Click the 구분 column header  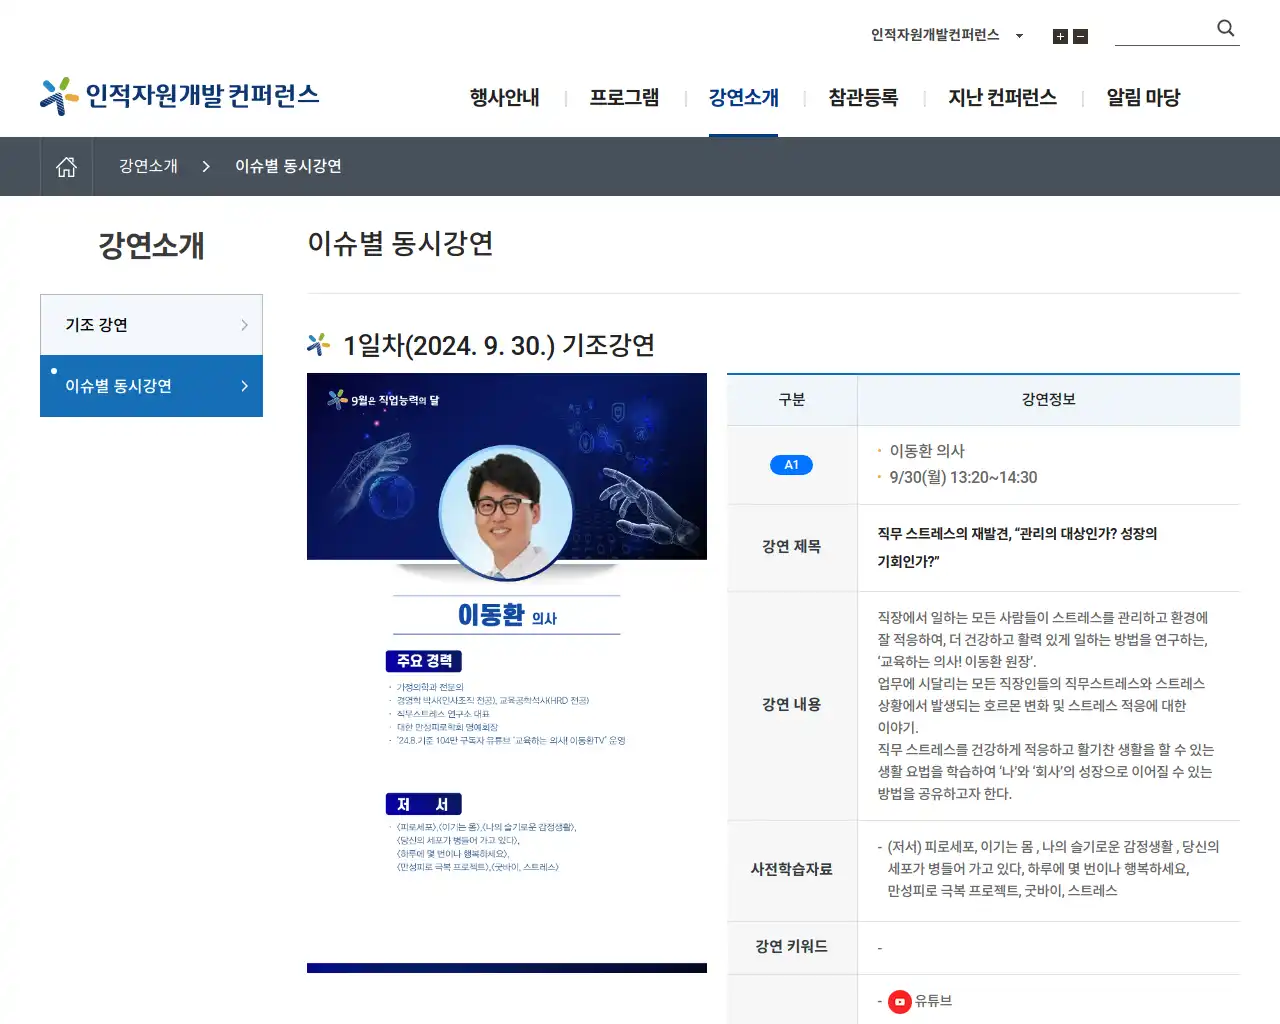[792, 400]
